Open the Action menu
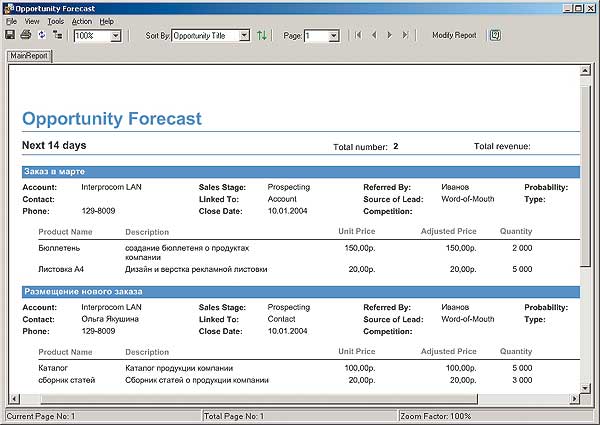 click(x=81, y=21)
